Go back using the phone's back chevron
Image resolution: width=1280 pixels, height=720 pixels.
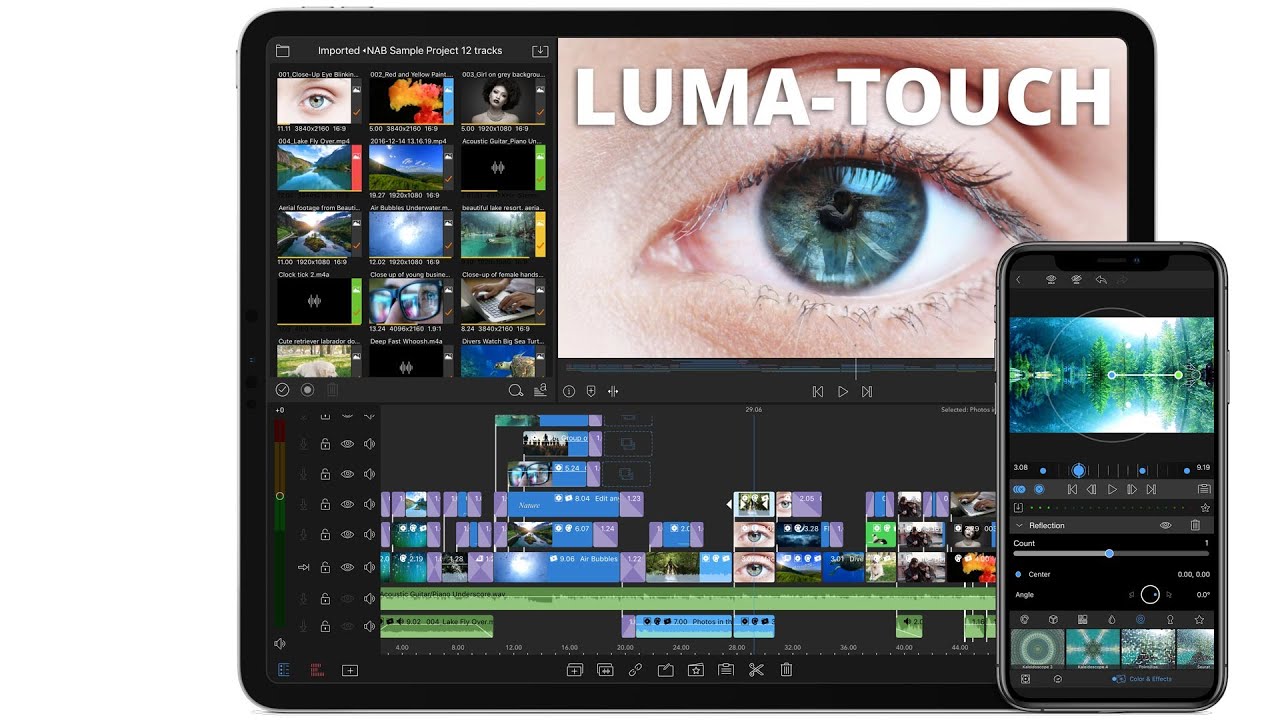click(x=1018, y=280)
